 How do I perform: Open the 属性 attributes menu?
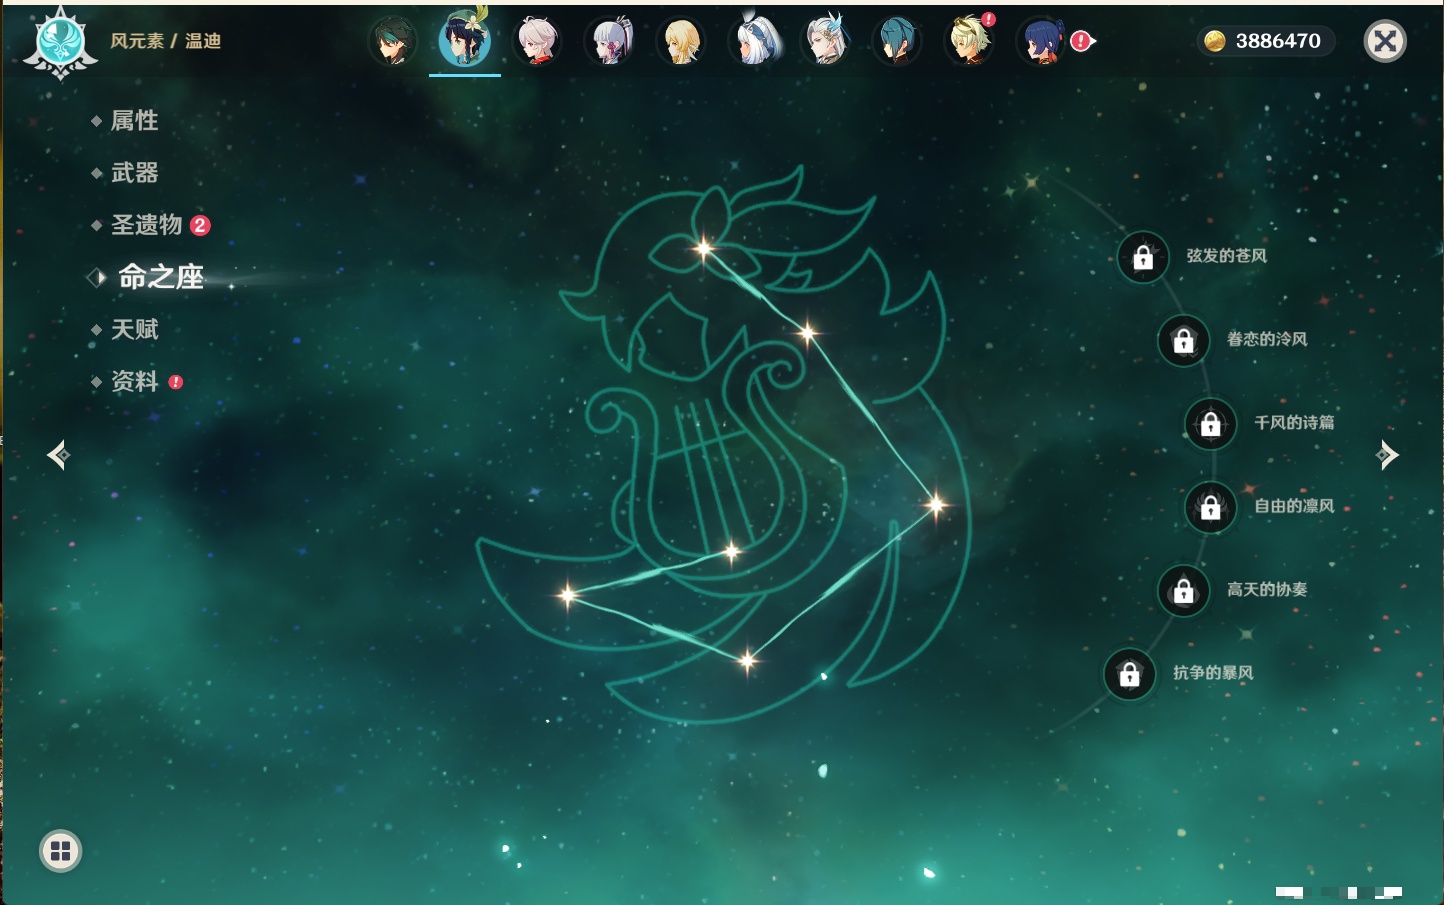pos(134,121)
